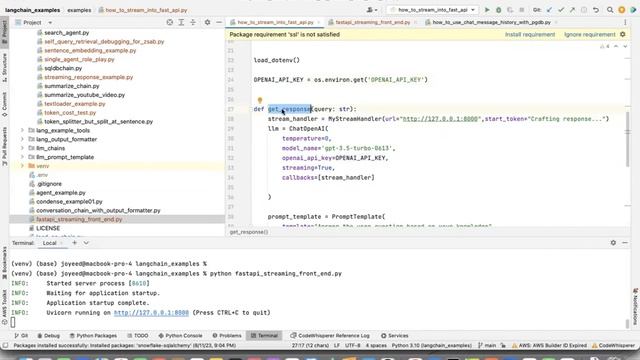The image size is (640, 360).
Task: Open the Problems tool window
Action: coord(227,336)
